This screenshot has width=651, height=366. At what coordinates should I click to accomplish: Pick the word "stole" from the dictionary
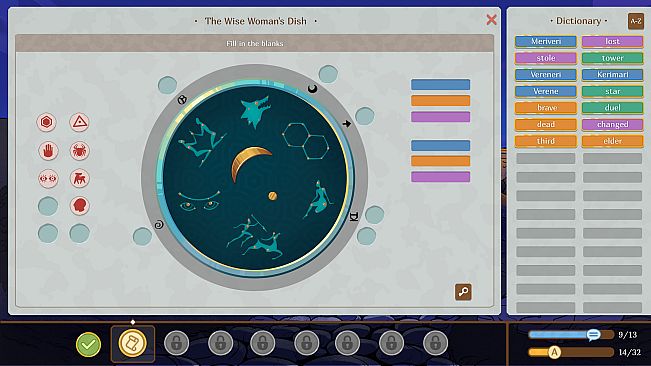(x=546, y=58)
